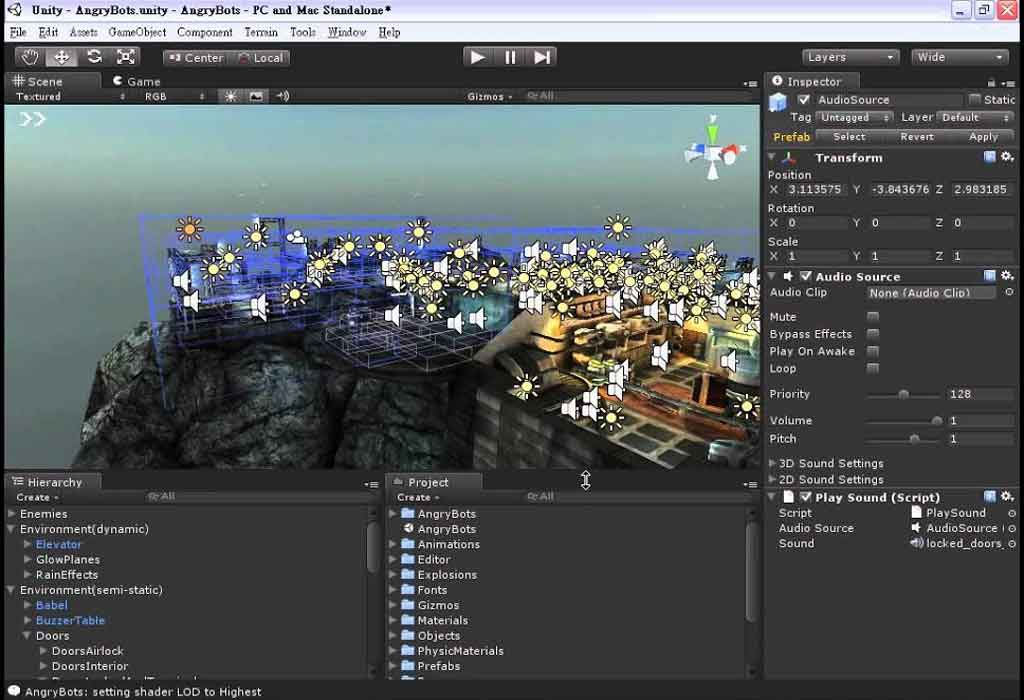
Task: Select the Rotate tool
Action: (x=94, y=57)
